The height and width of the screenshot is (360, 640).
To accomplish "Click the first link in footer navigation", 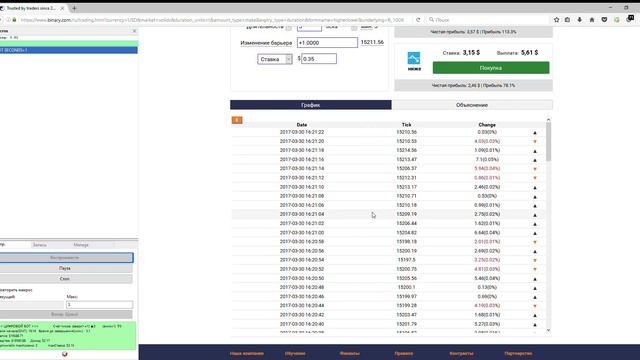I will pyautogui.click(x=247, y=353).
